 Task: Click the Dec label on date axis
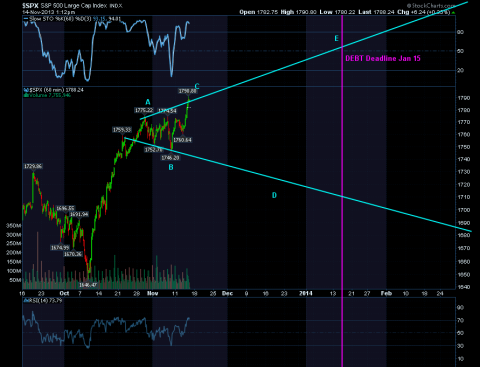click(x=227, y=293)
